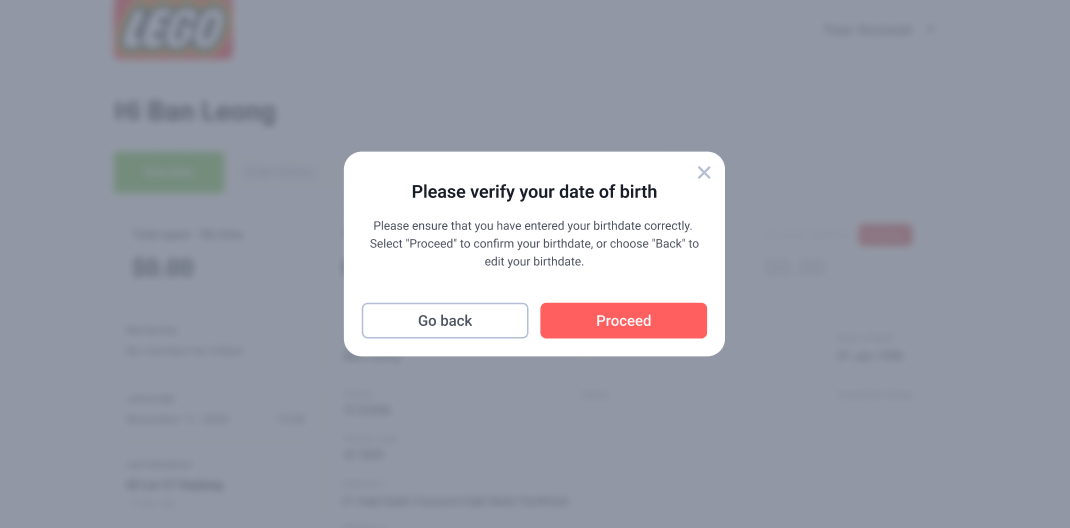Expand the Your Account dropdown
The height and width of the screenshot is (528, 1070).
point(879,30)
